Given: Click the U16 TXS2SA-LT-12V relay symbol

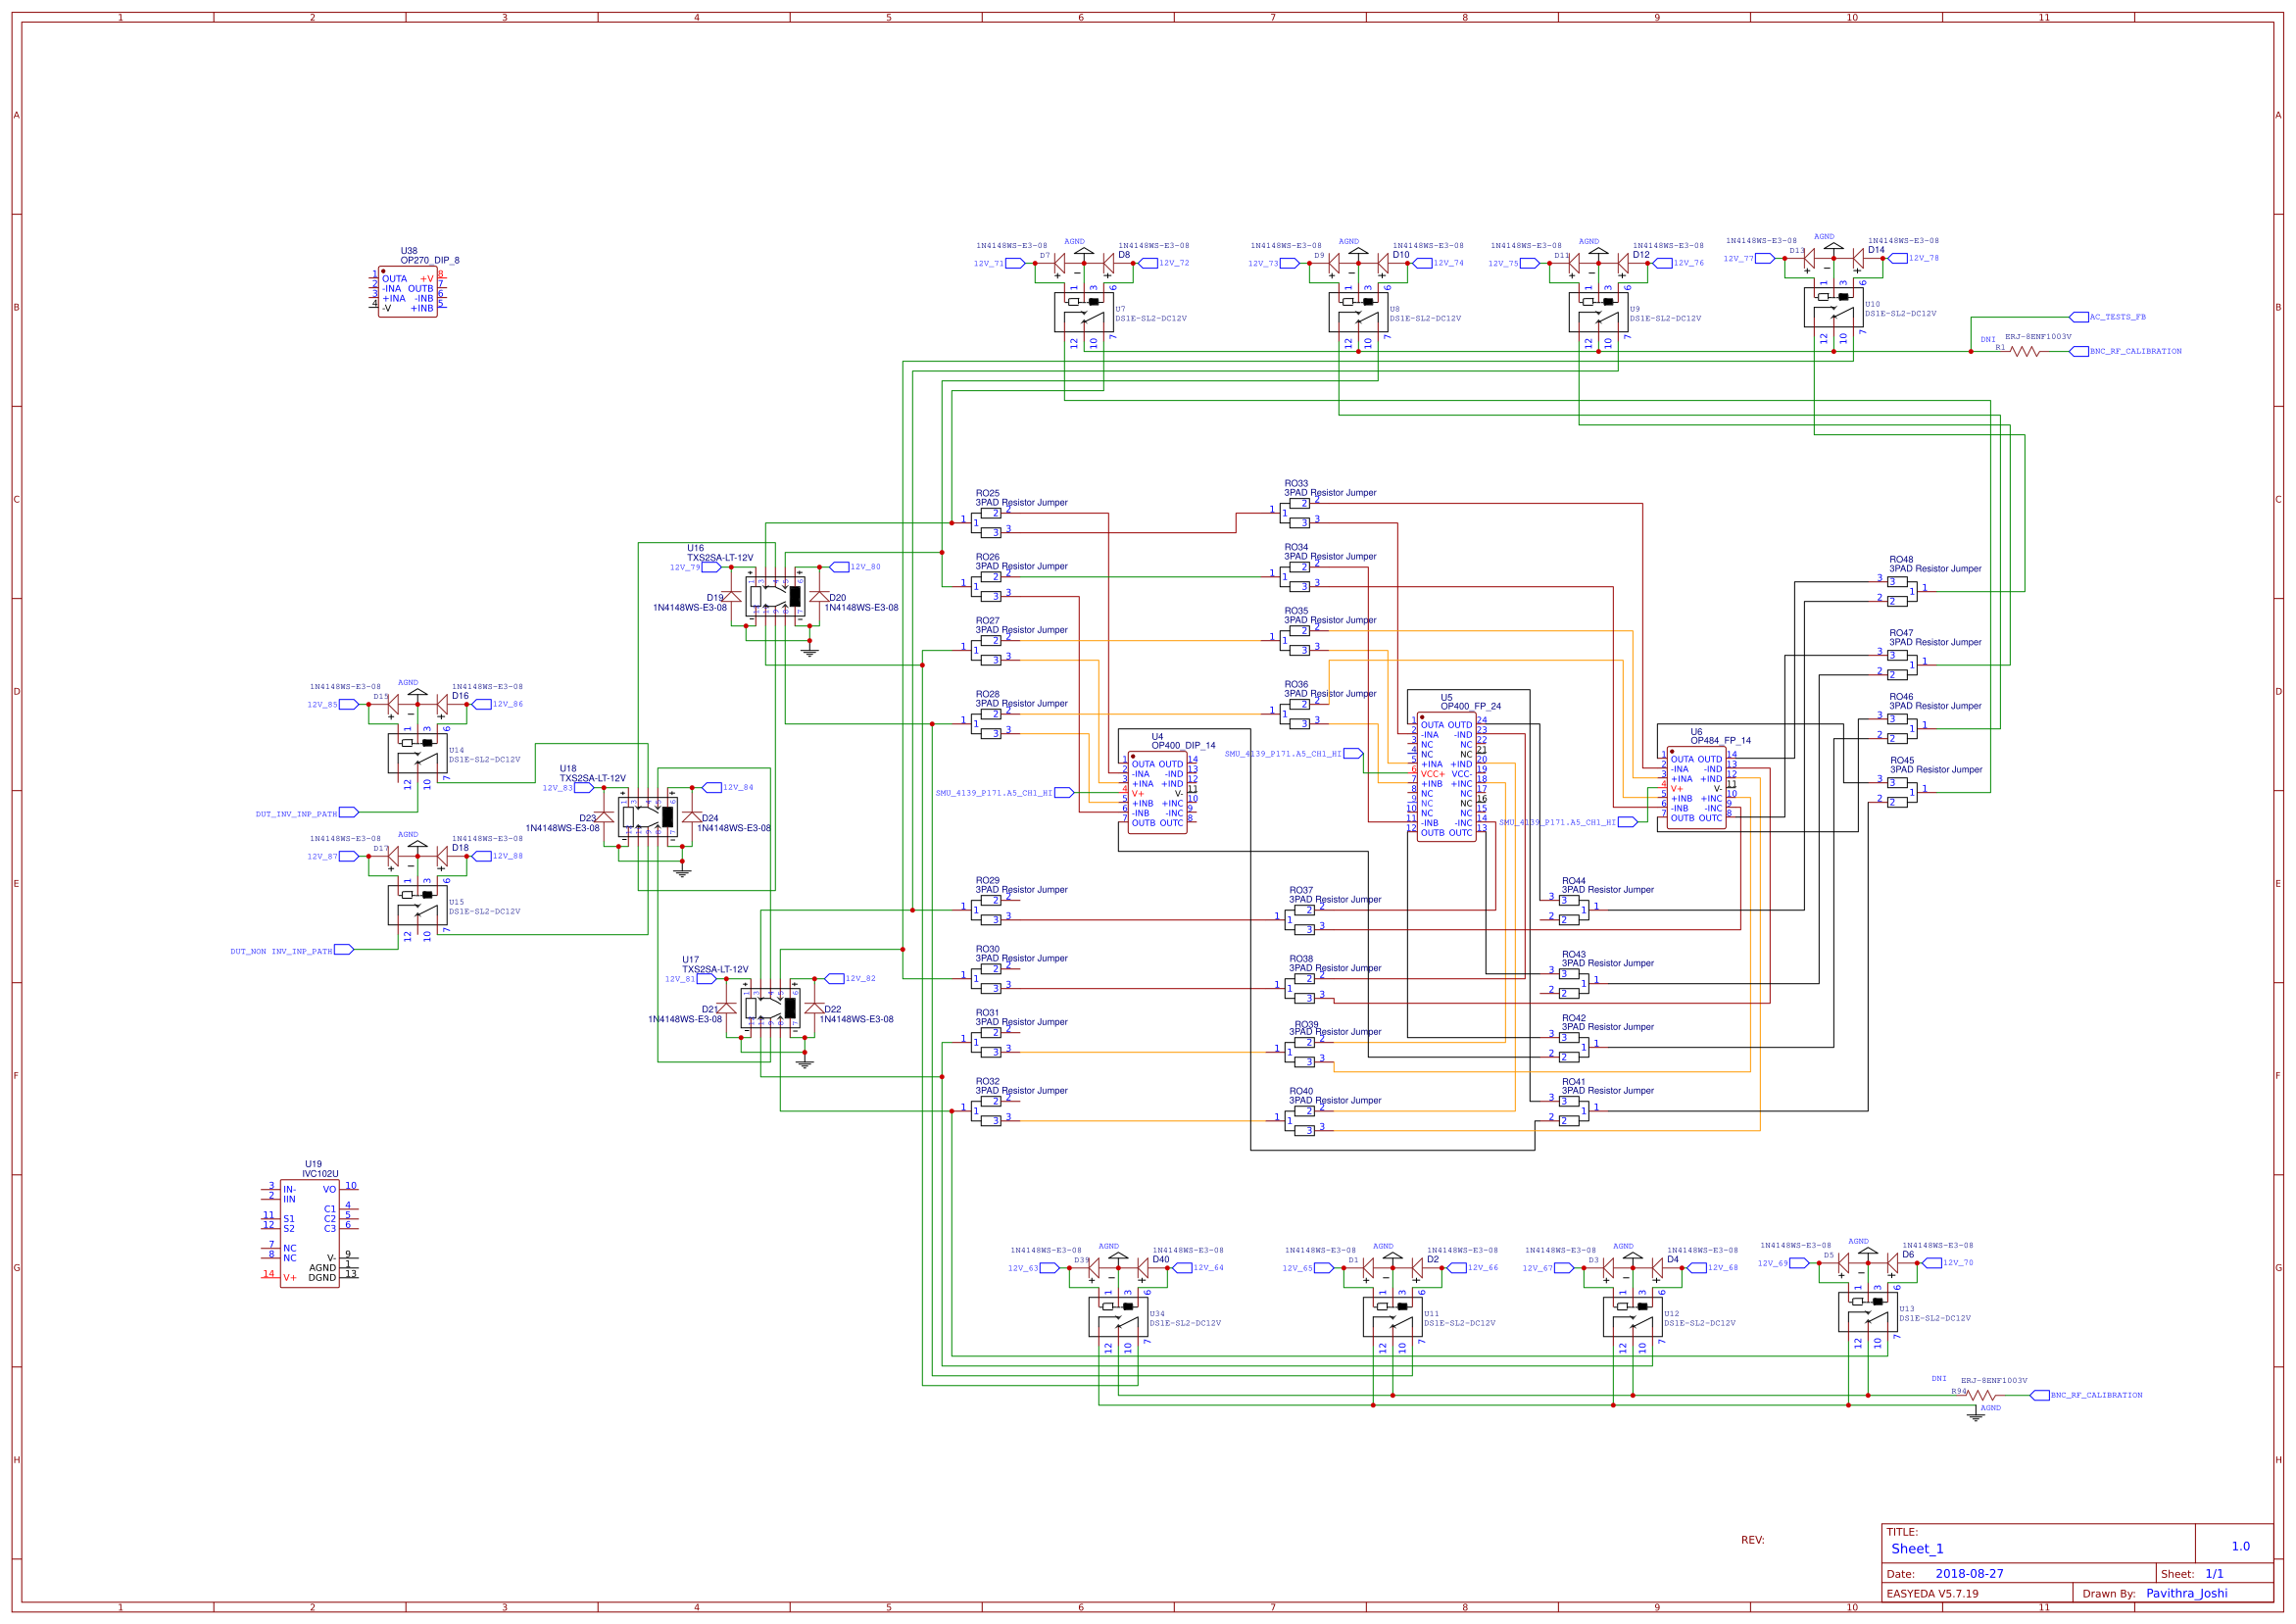Looking at the screenshot, I should 775,595.
